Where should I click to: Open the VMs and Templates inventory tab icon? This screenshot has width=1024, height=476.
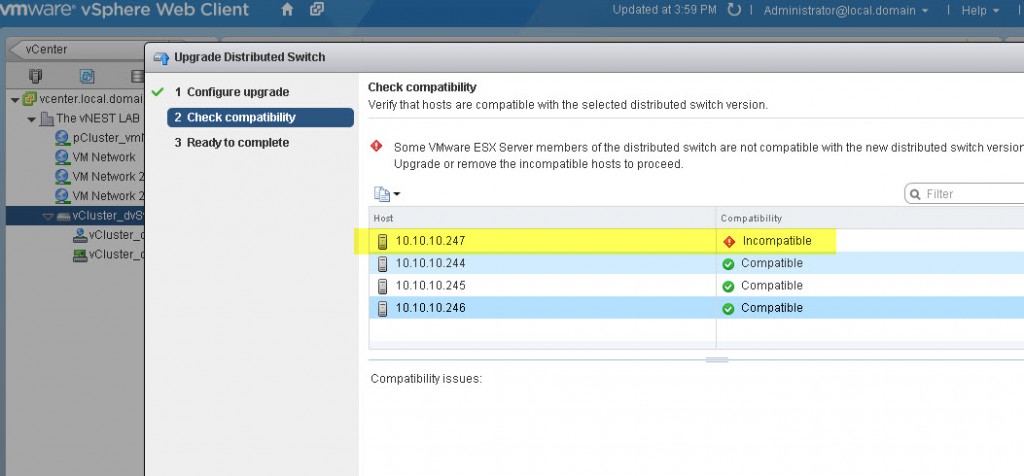87,76
